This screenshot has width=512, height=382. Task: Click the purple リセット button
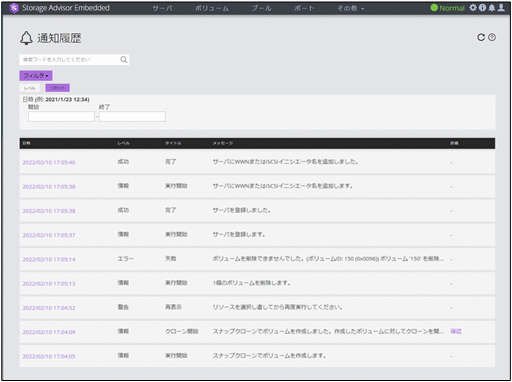[57, 88]
